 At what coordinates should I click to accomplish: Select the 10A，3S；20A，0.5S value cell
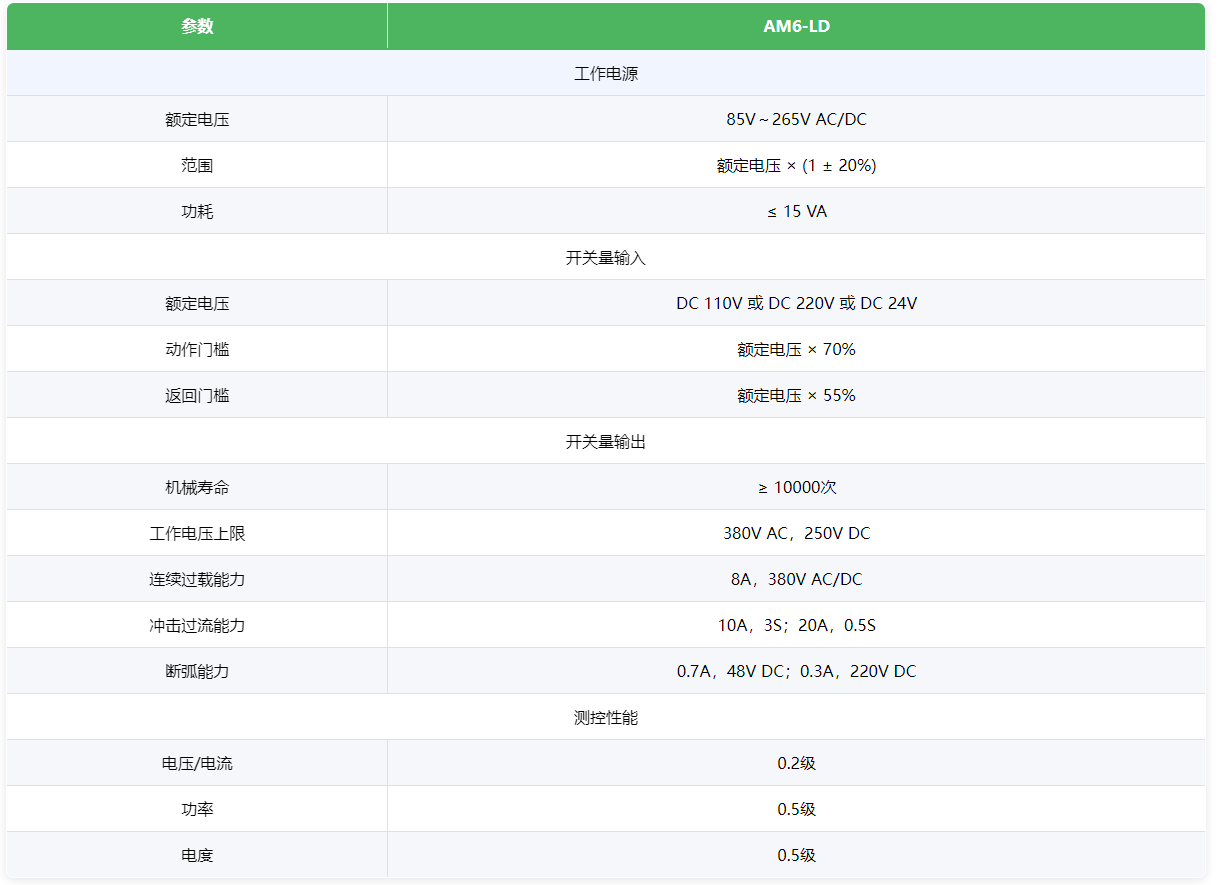[x=796, y=626]
